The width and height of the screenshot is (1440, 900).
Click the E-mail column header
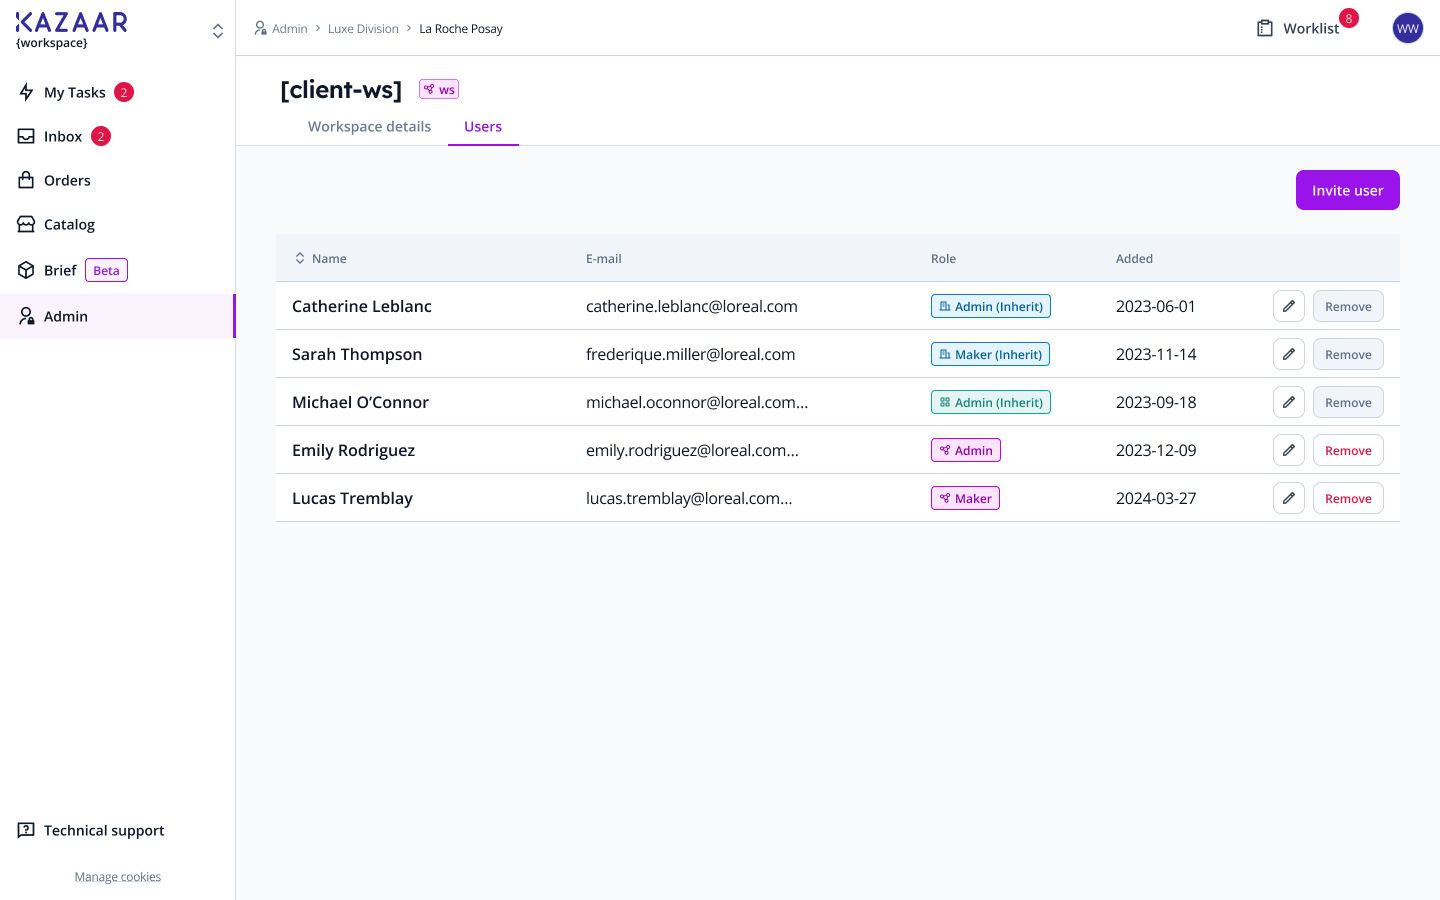604,258
